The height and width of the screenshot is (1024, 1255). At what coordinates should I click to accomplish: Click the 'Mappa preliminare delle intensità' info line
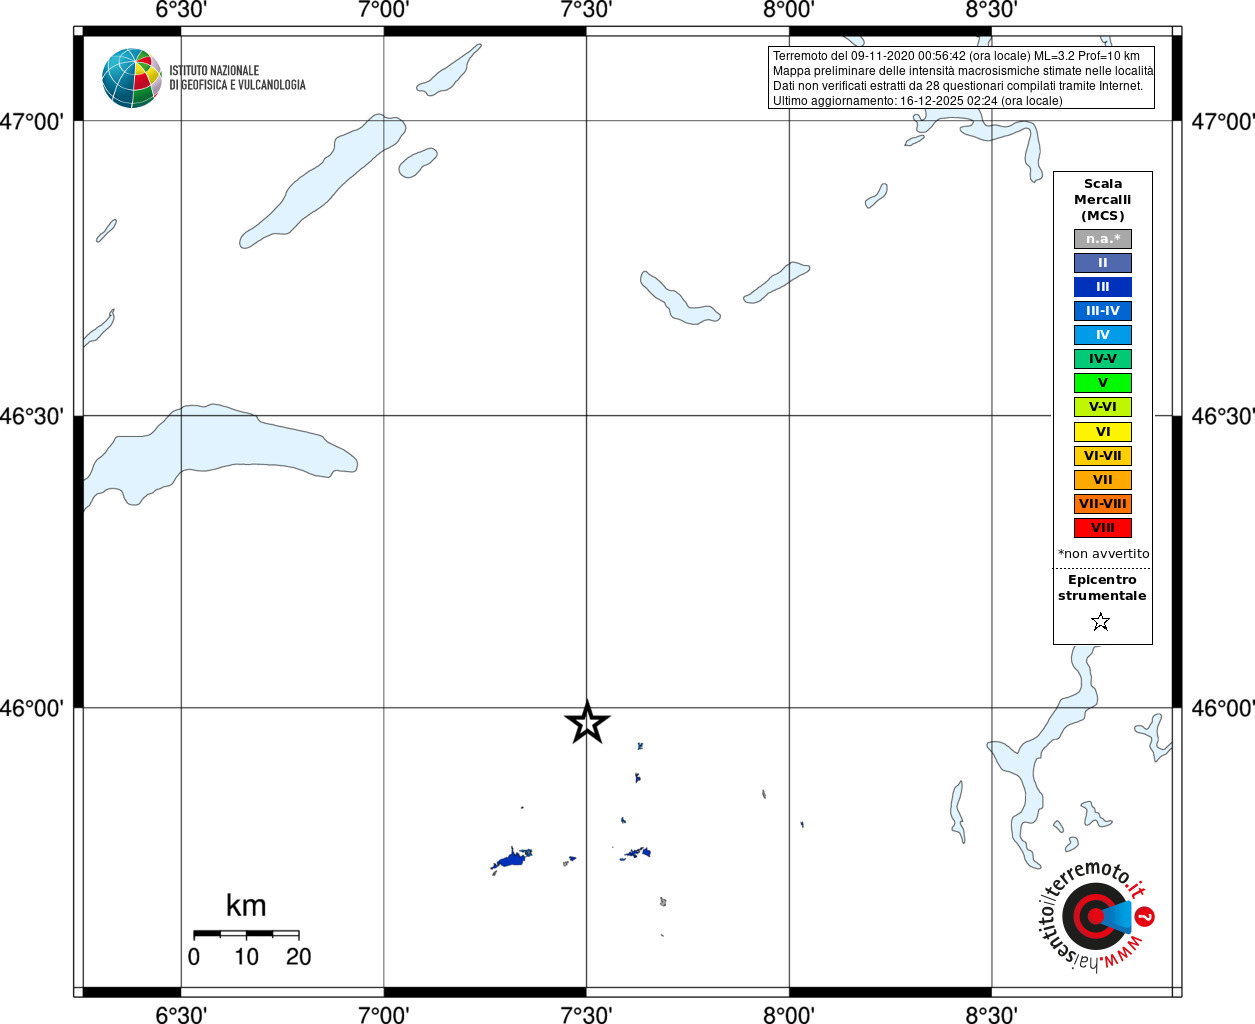[963, 71]
